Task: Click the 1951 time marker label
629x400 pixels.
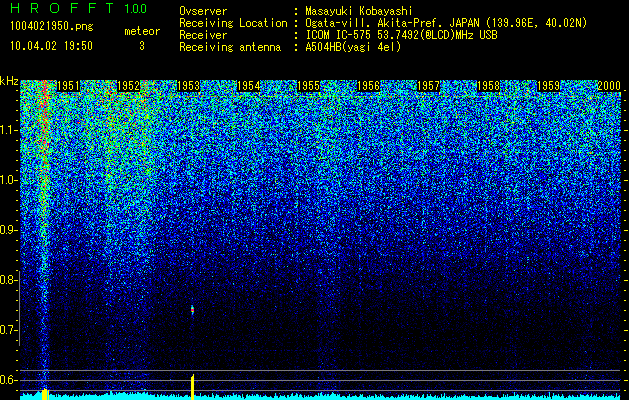Action: 68,86
